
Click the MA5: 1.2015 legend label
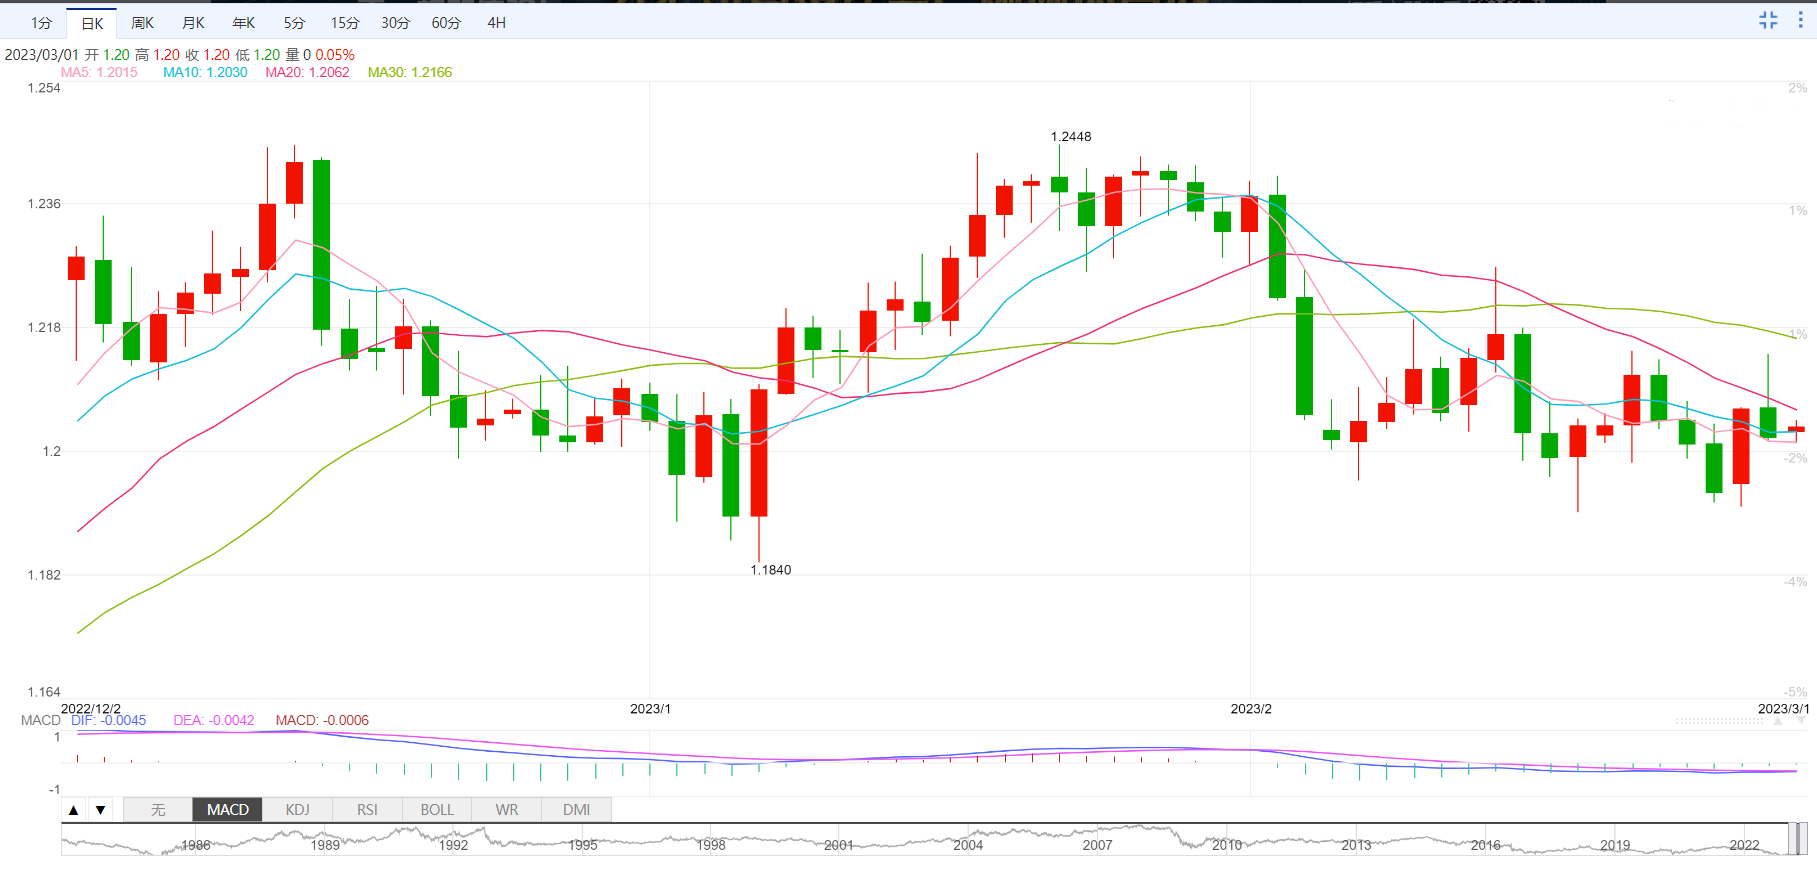click(x=99, y=72)
